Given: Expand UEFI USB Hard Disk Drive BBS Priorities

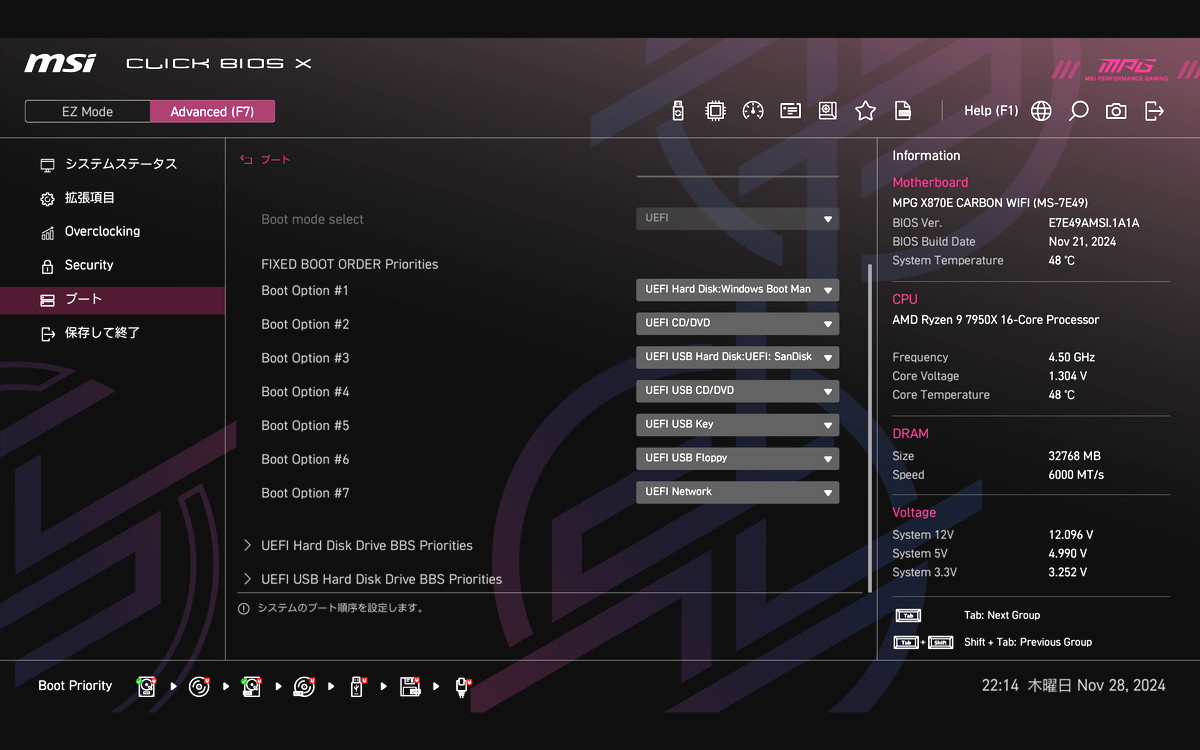Looking at the screenshot, I should [x=372, y=579].
